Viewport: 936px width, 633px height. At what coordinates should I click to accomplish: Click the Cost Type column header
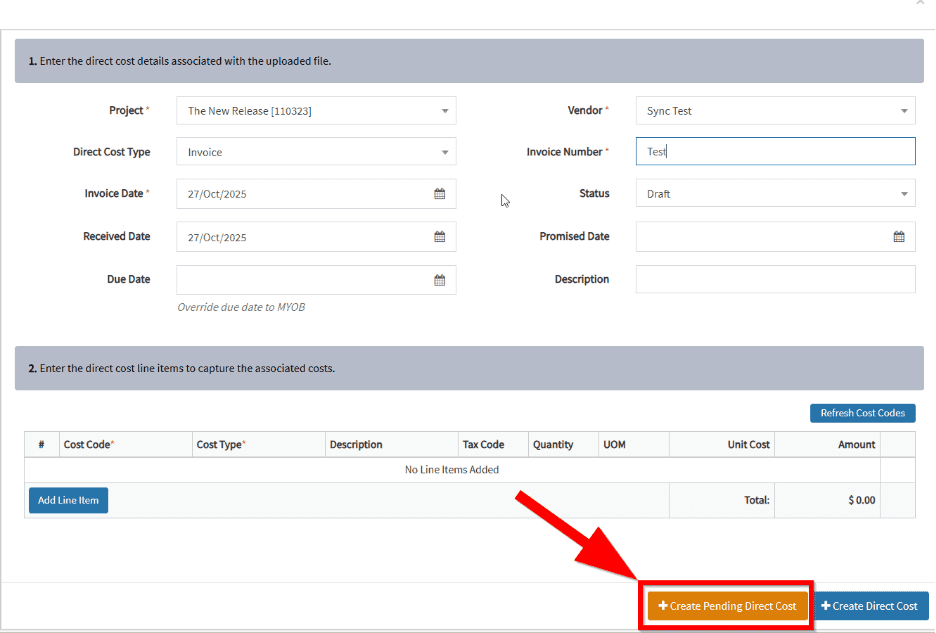(x=221, y=444)
